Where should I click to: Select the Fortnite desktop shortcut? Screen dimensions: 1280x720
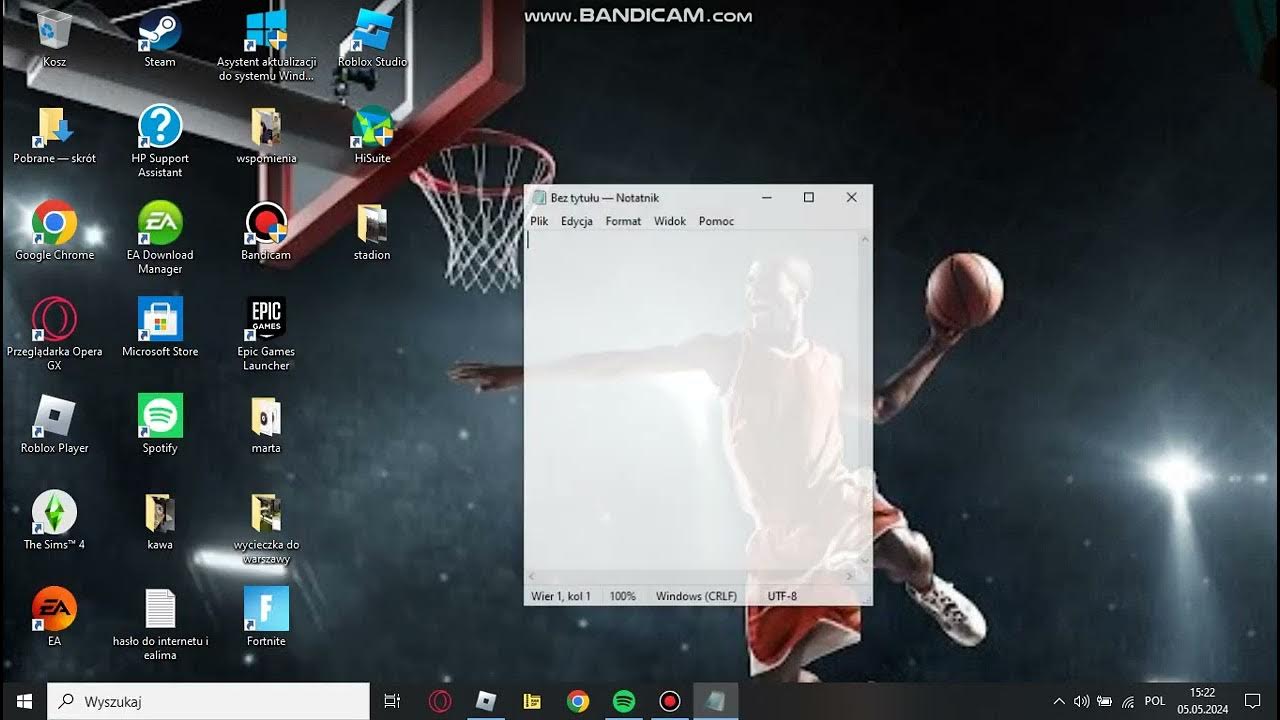coord(266,617)
